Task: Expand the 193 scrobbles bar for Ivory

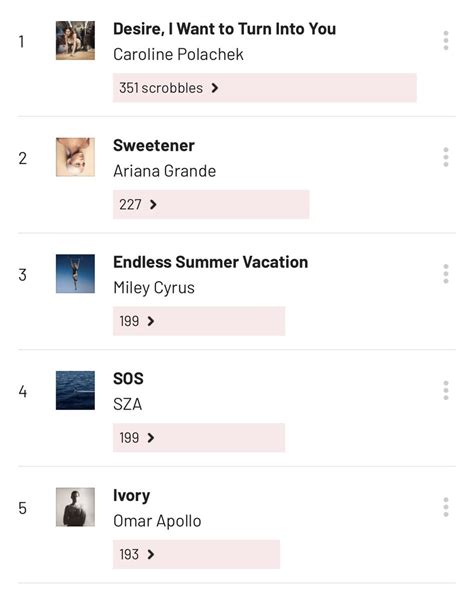Action: click(196, 554)
